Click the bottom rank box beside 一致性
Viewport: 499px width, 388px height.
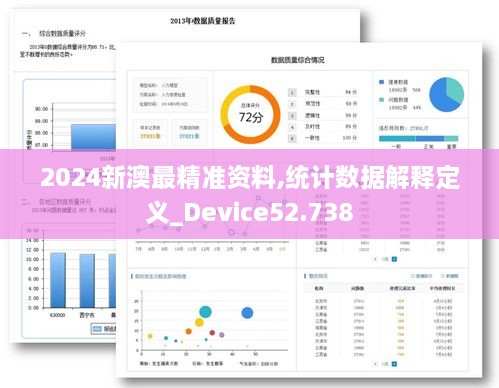pos(292,138)
